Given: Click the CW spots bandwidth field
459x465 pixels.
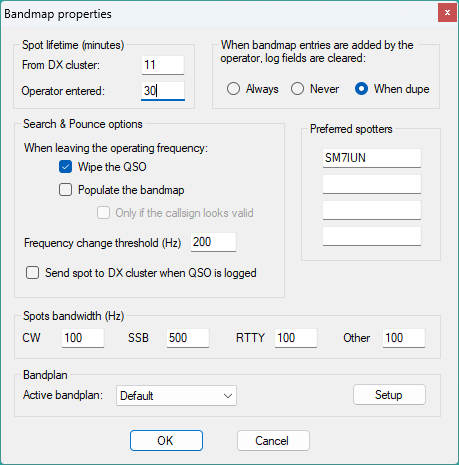Looking at the screenshot, I should (x=83, y=338).
